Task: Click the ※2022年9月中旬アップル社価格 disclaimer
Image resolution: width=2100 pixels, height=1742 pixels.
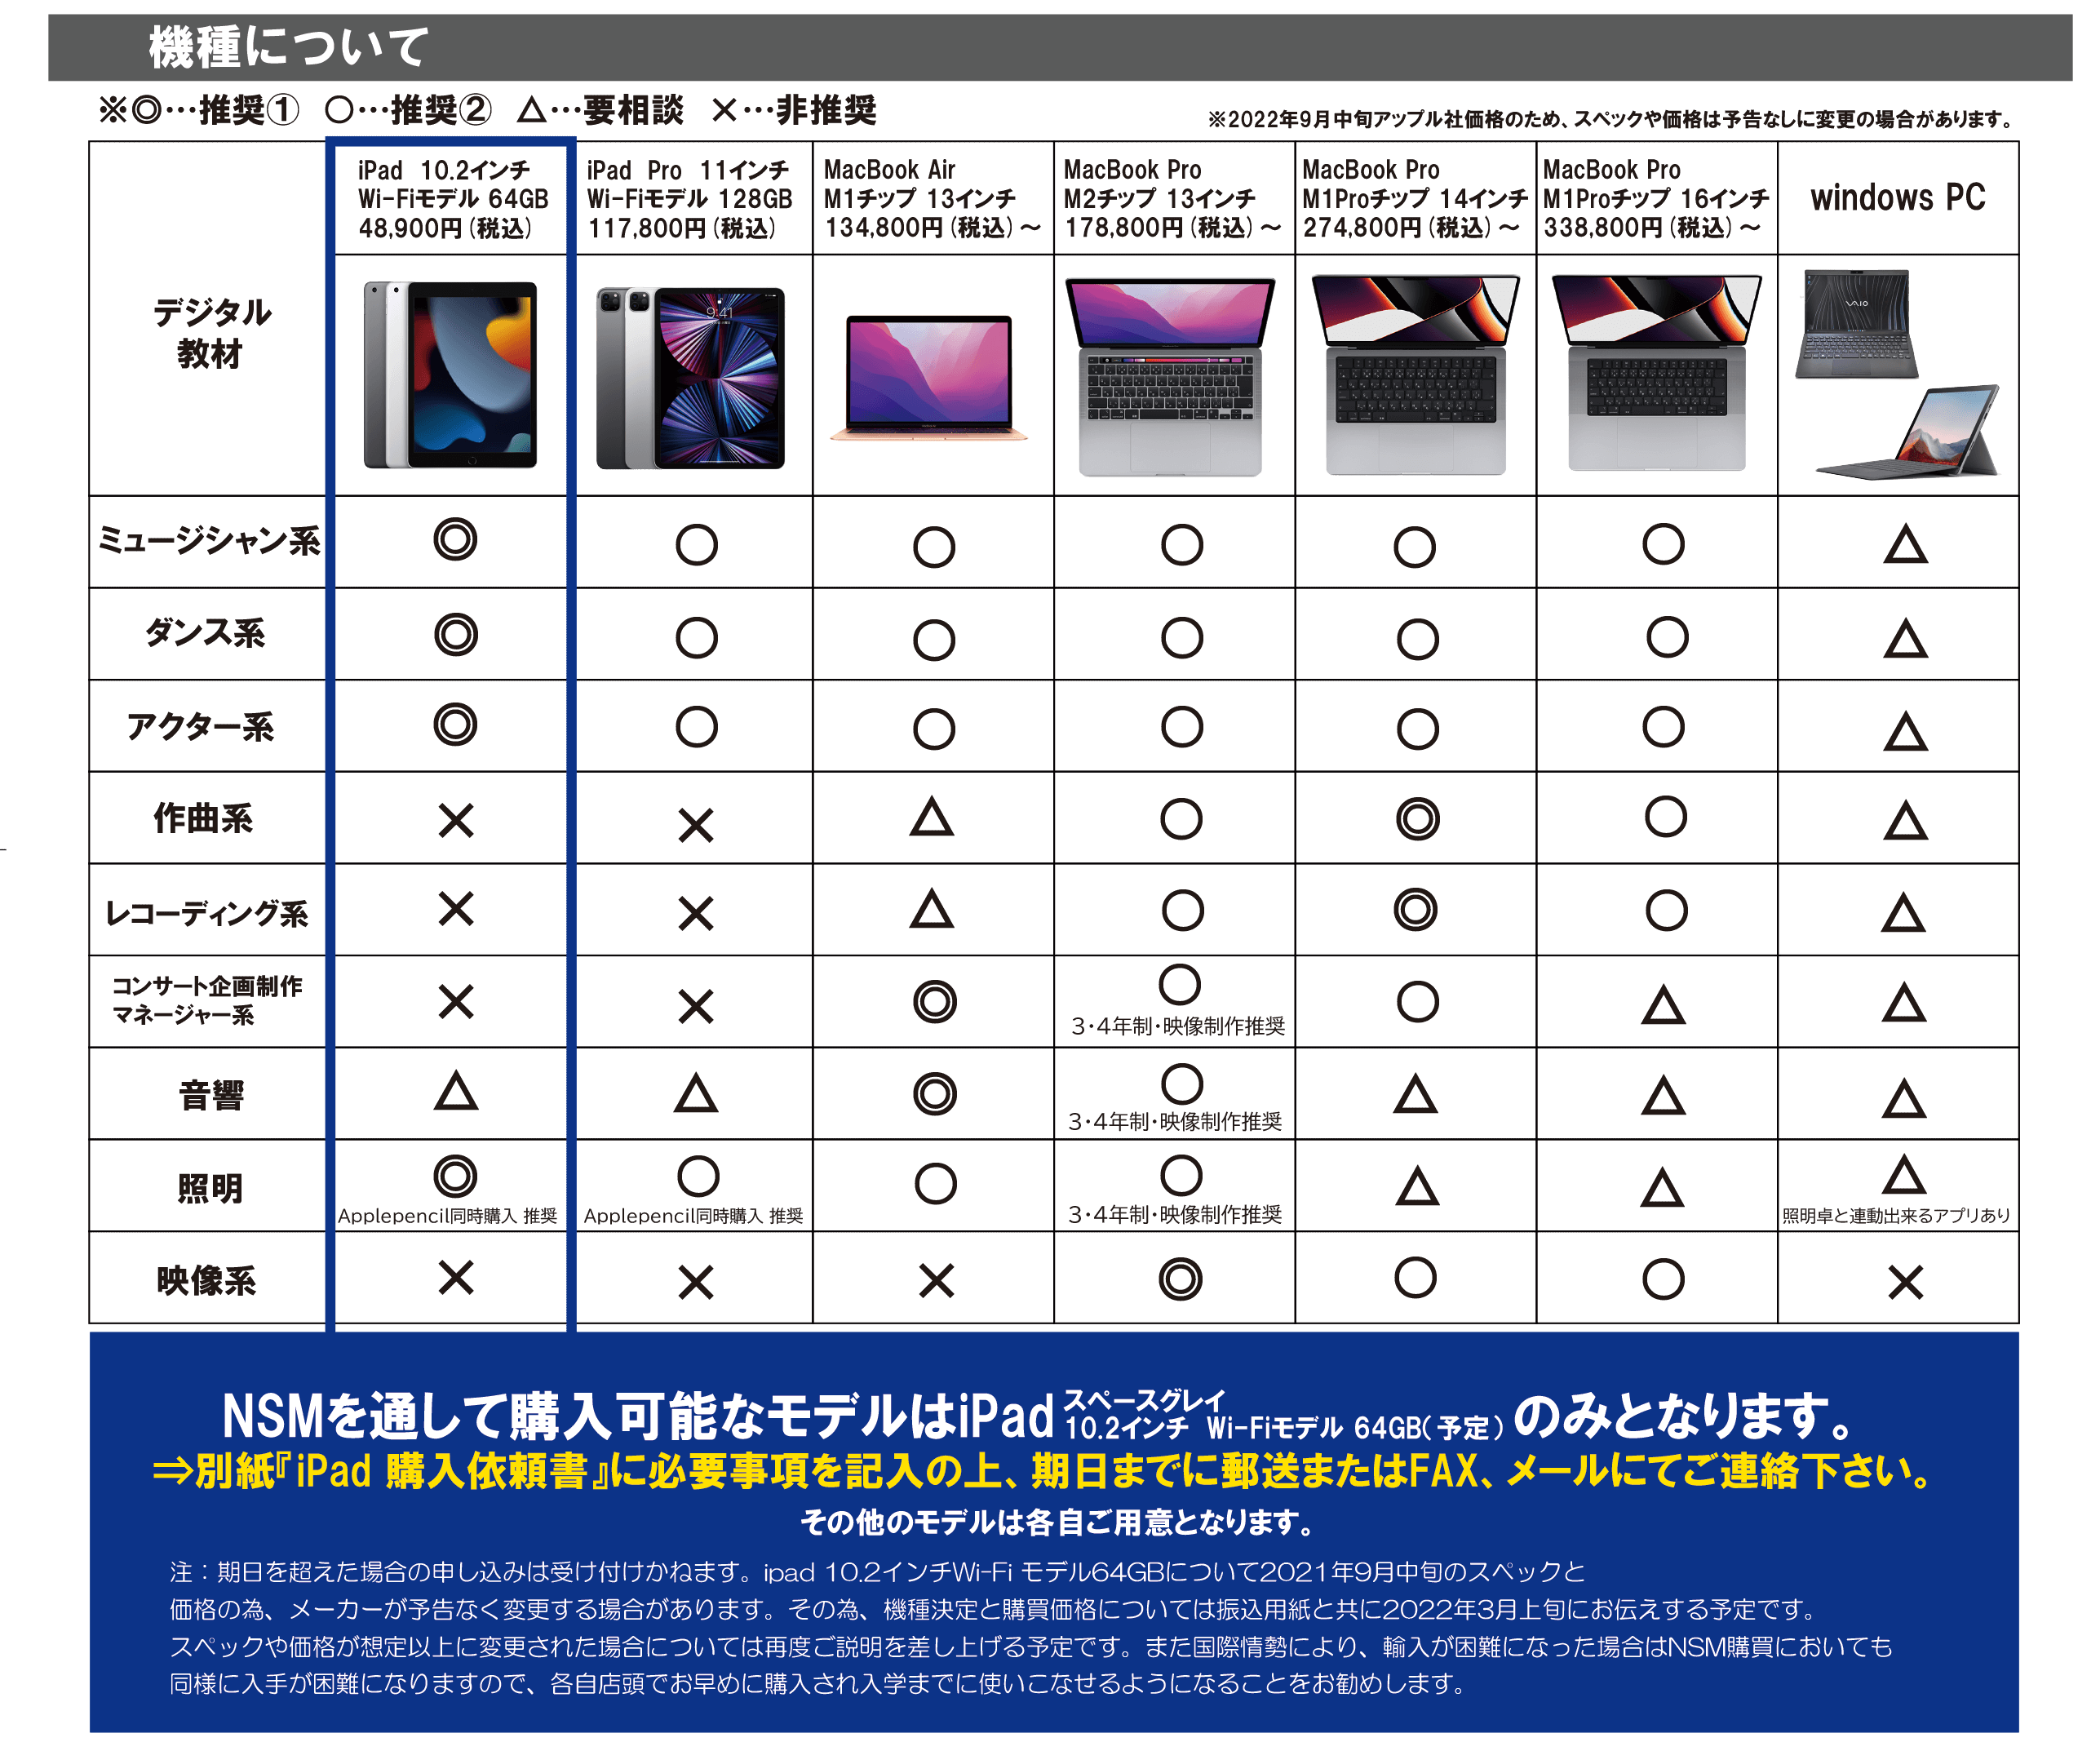Action: click(1612, 119)
